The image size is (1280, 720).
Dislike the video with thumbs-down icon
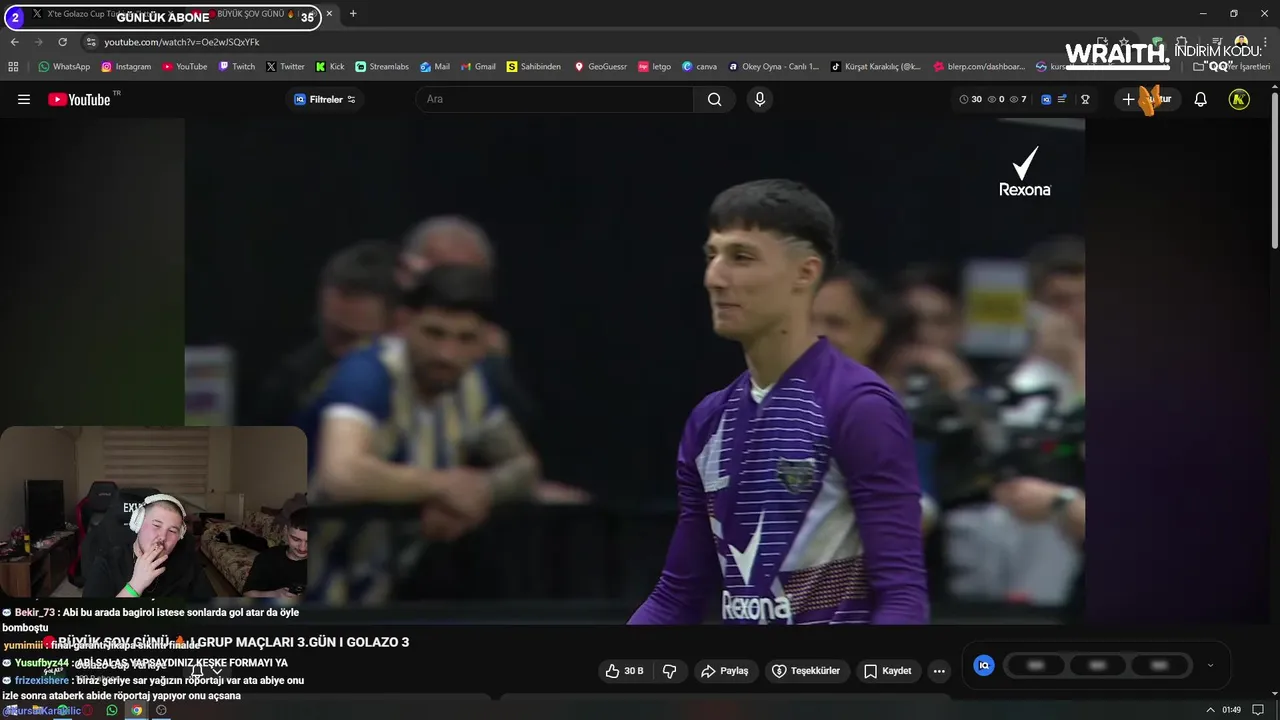670,671
